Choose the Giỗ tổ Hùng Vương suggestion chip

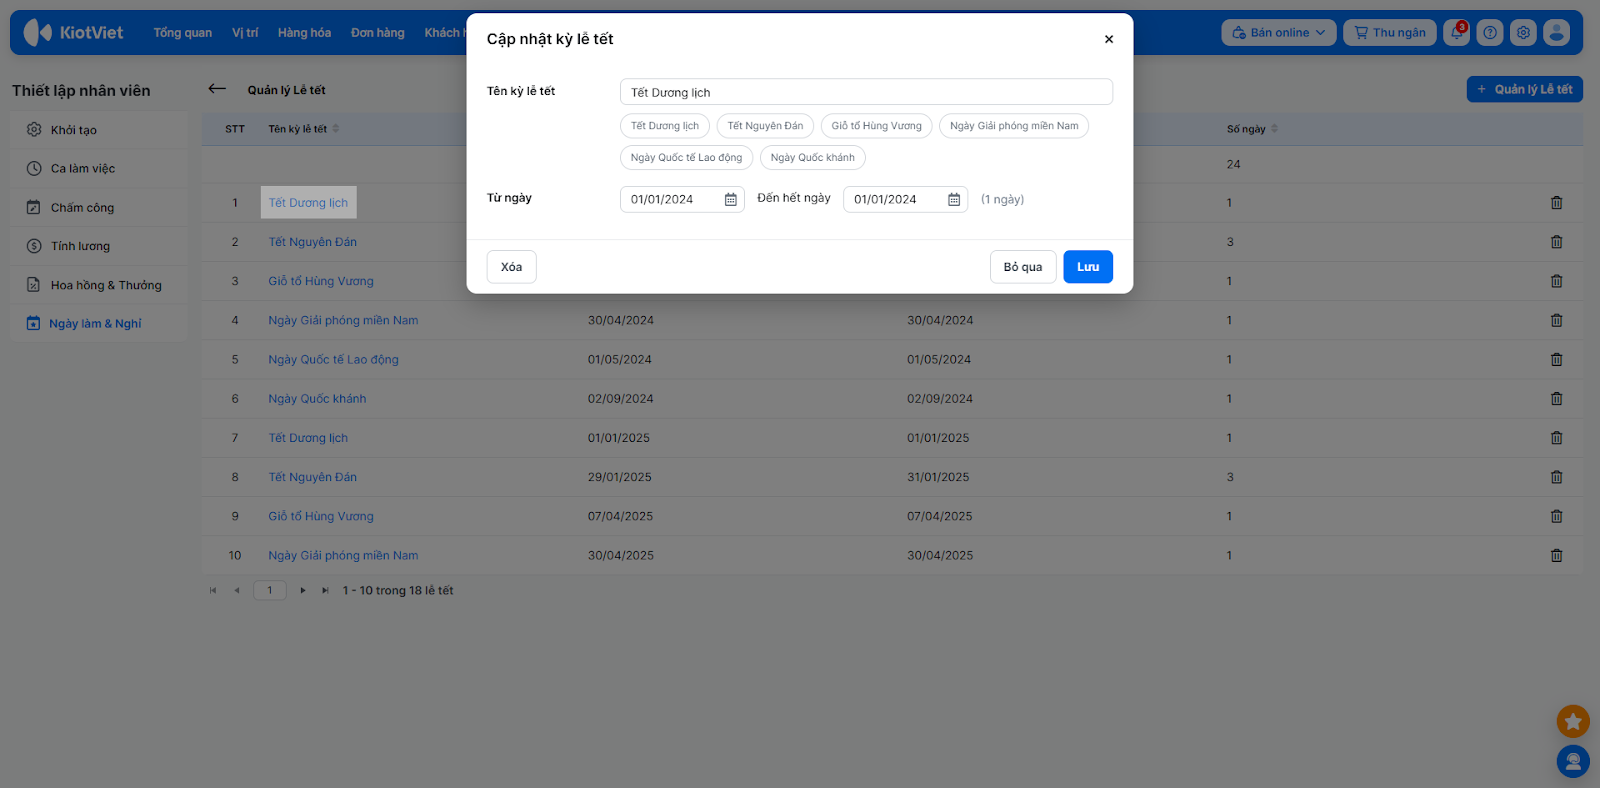tap(877, 126)
